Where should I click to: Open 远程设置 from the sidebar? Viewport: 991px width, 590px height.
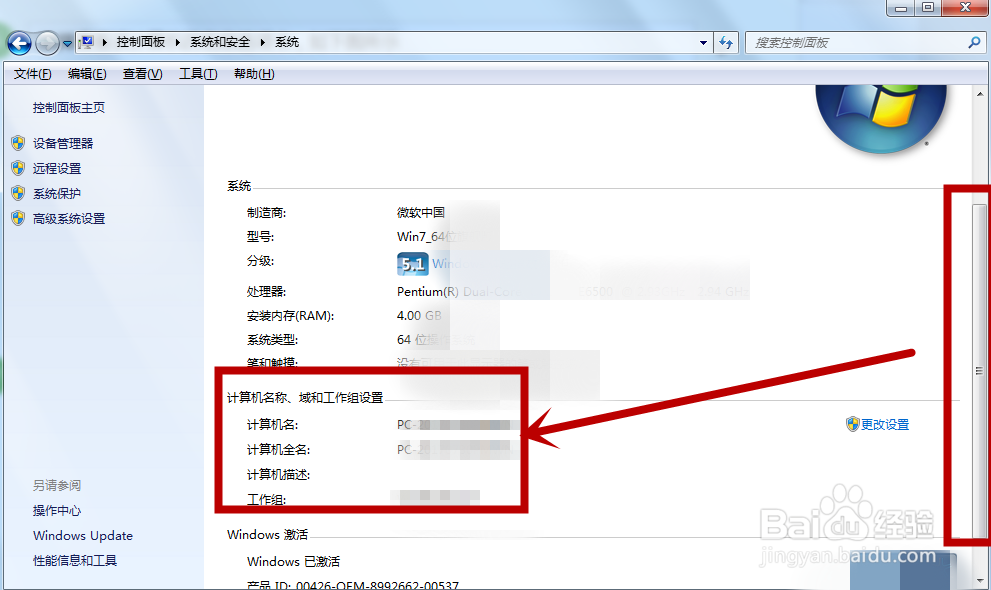57,169
